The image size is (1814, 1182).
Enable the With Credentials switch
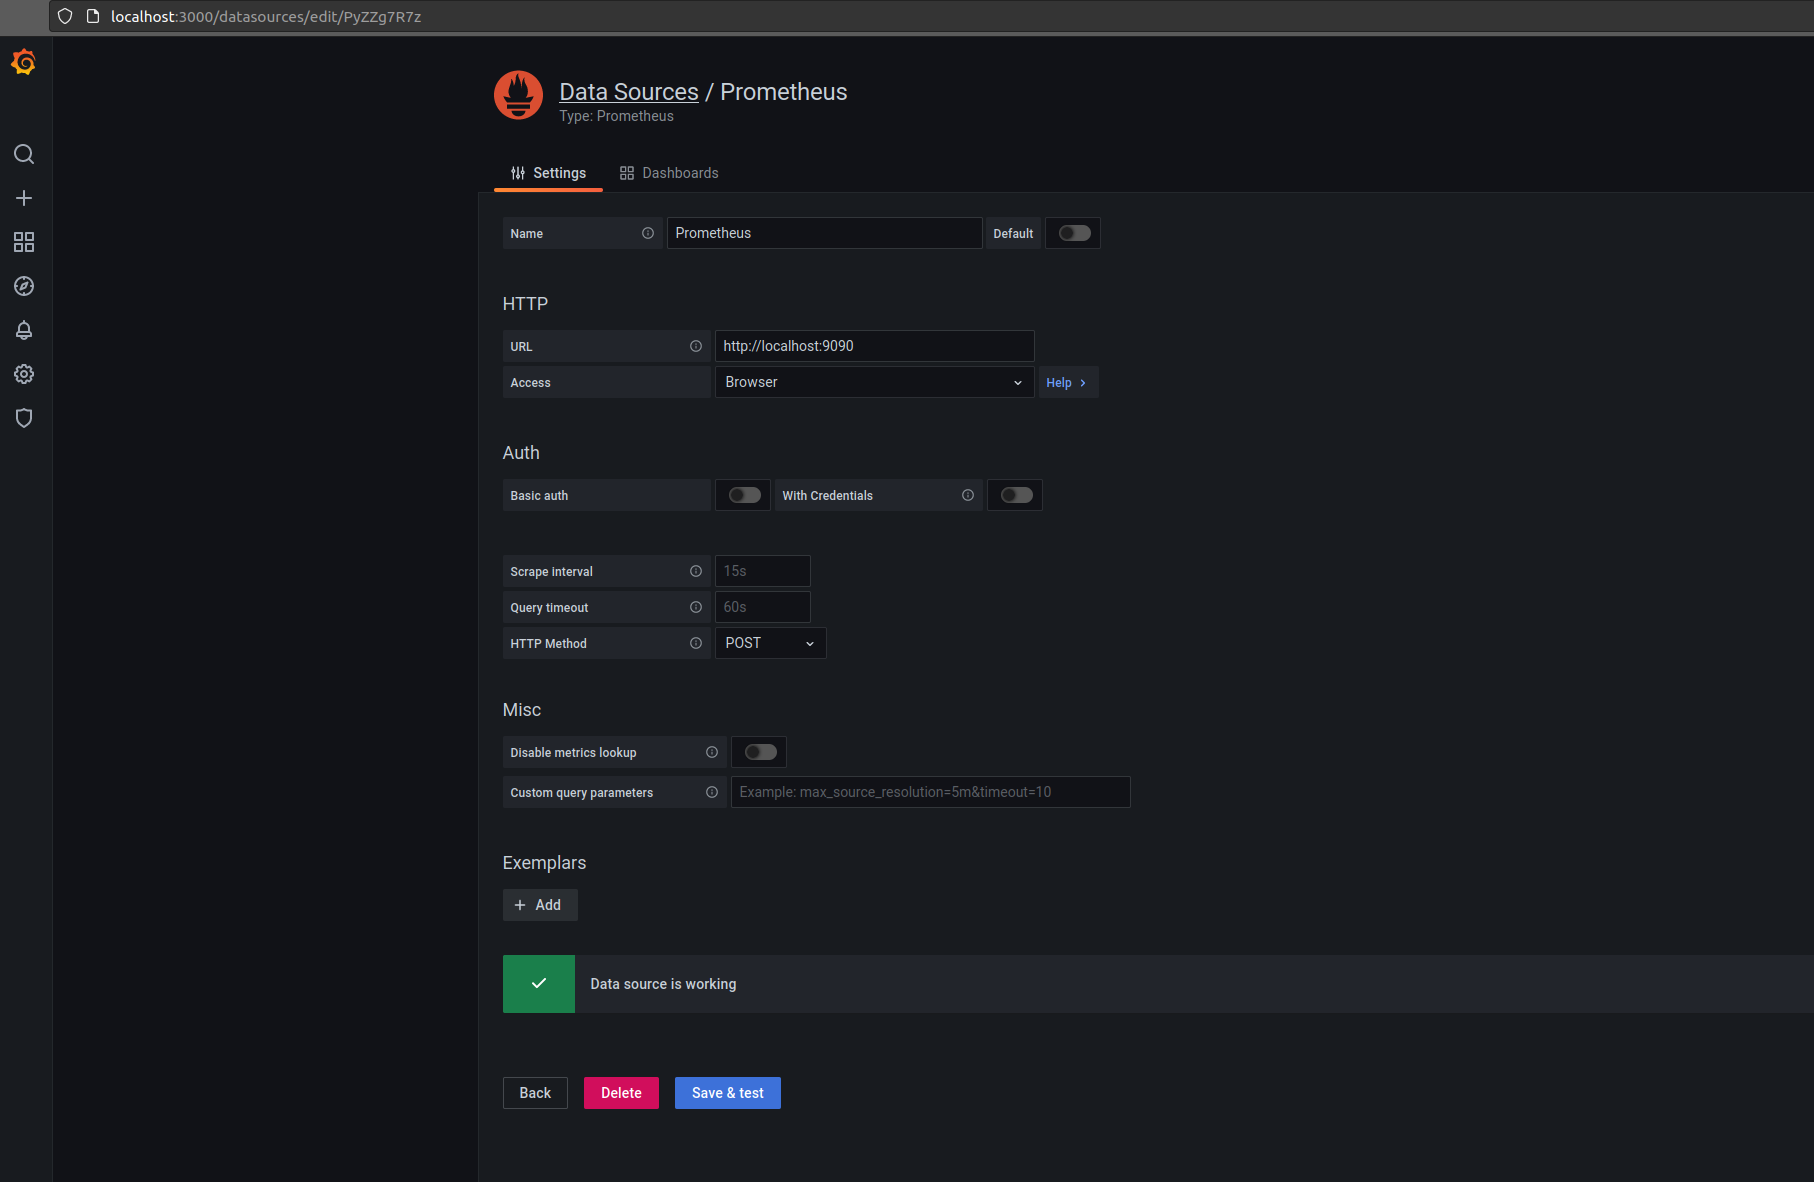1016,495
